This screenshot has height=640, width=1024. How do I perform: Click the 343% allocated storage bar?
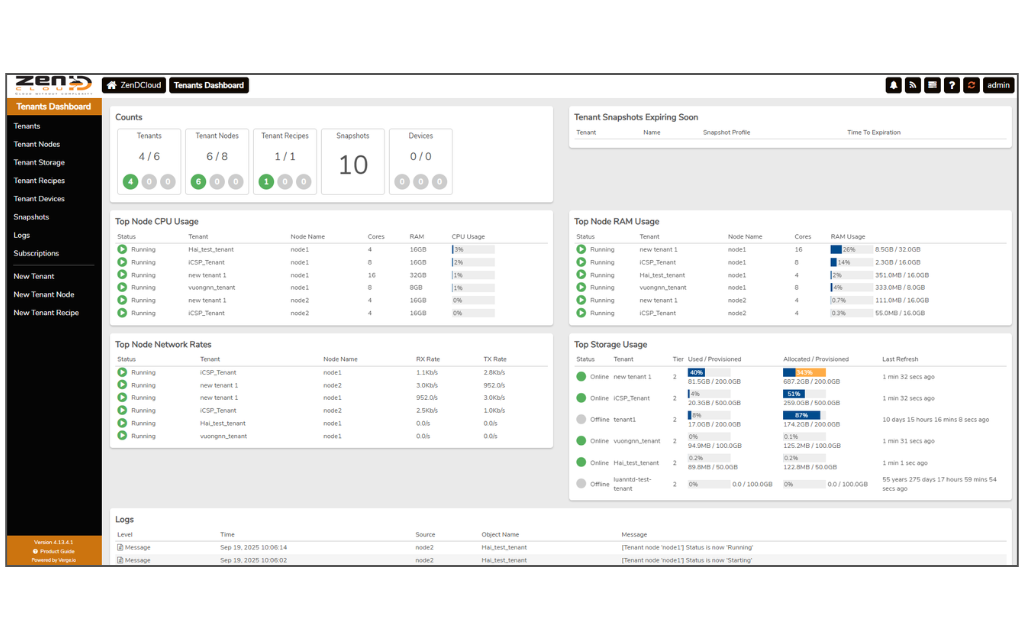coord(804,372)
